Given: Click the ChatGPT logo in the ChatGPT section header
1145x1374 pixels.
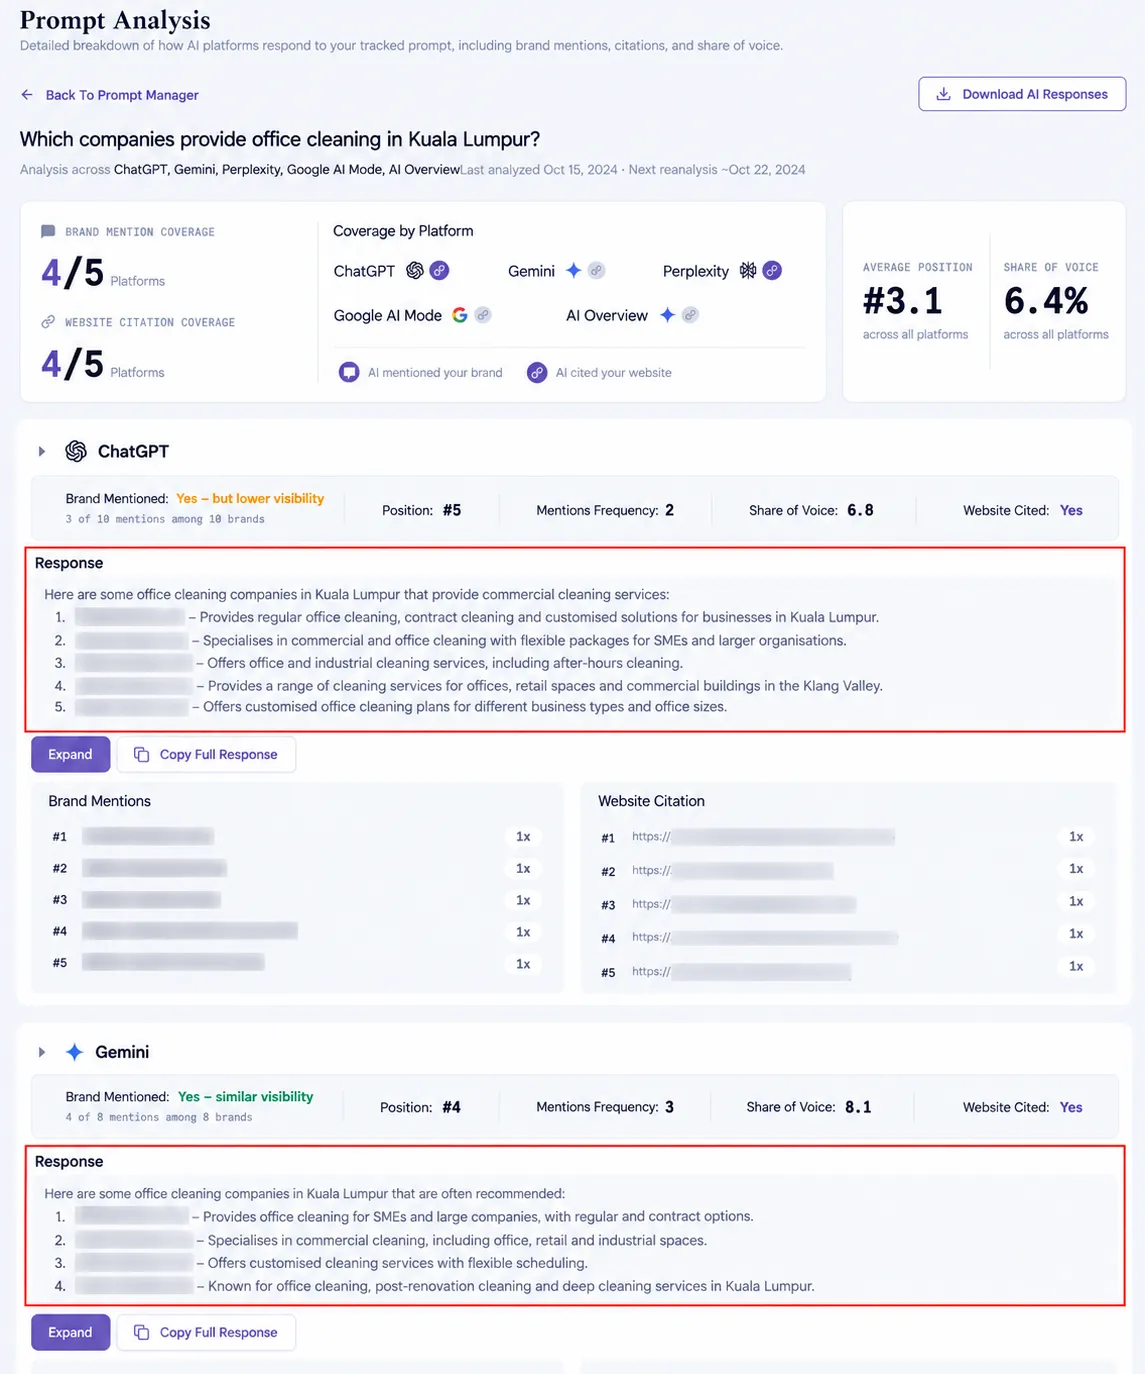Looking at the screenshot, I should coord(76,451).
